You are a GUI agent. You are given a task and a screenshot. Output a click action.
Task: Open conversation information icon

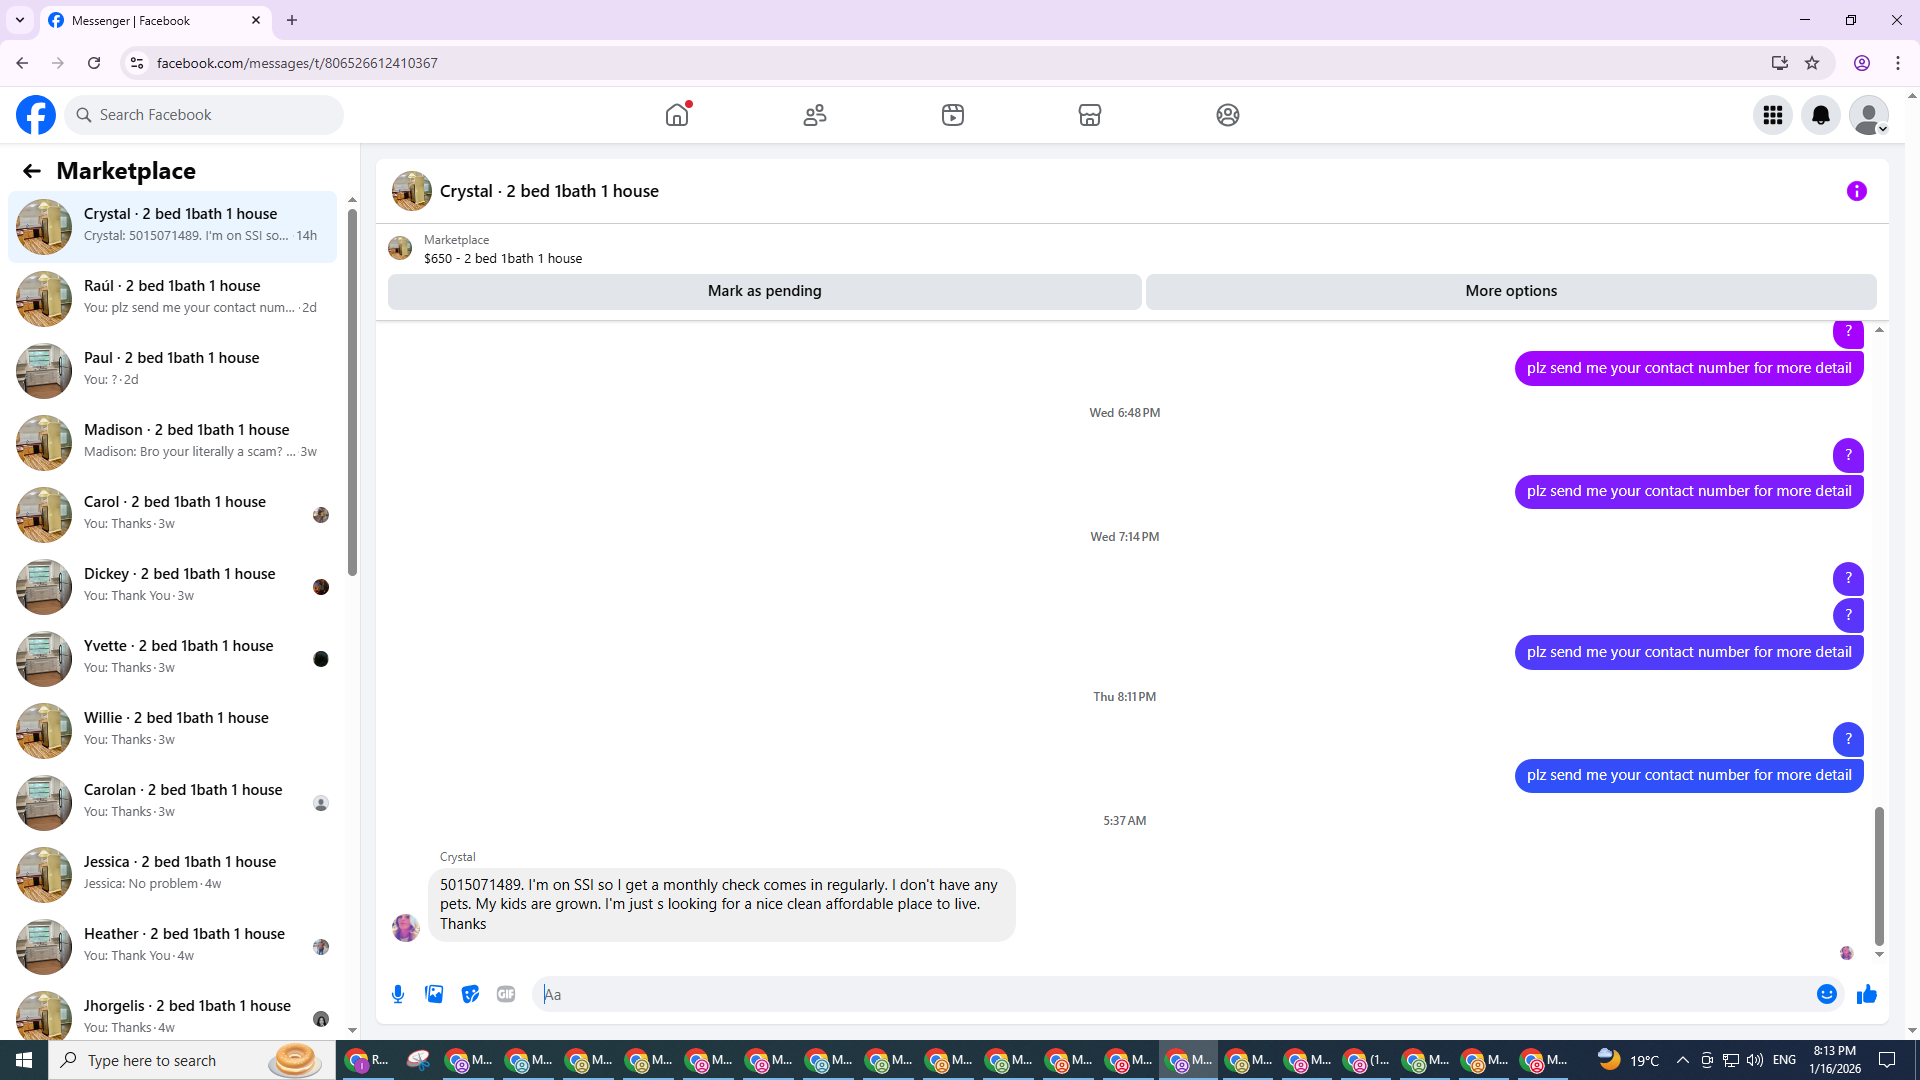[1856, 191]
